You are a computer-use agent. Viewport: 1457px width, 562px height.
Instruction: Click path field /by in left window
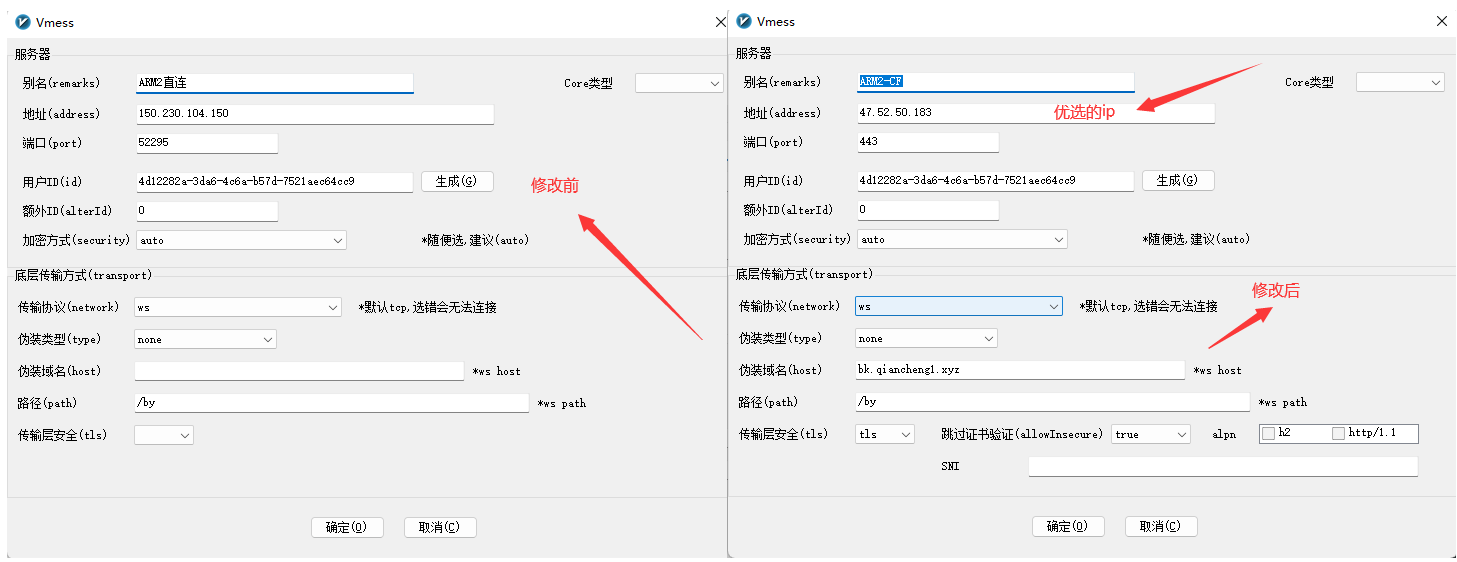(x=331, y=403)
